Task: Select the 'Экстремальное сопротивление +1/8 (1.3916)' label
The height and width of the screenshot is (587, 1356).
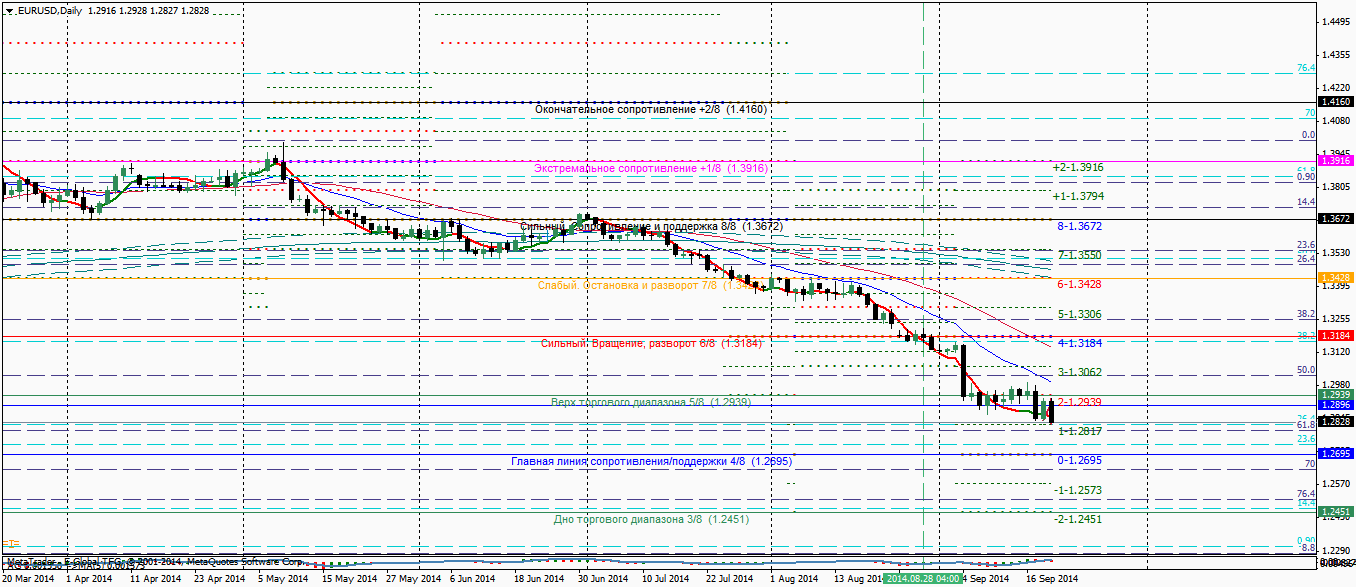Action: click(x=651, y=168)
